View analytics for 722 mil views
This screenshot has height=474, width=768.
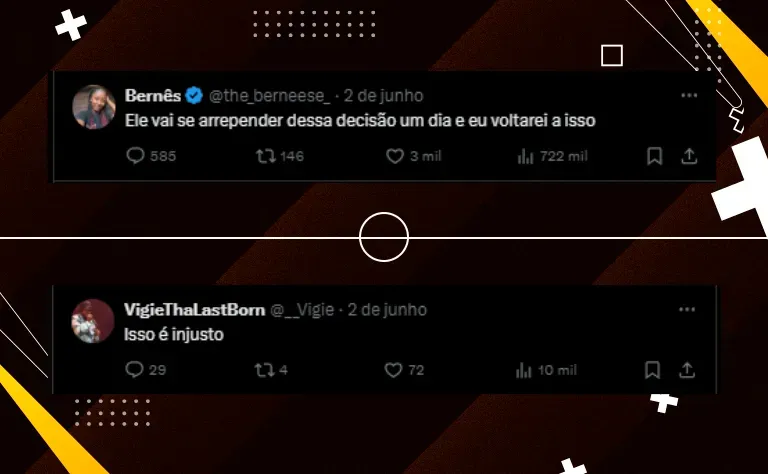[552, 156]
